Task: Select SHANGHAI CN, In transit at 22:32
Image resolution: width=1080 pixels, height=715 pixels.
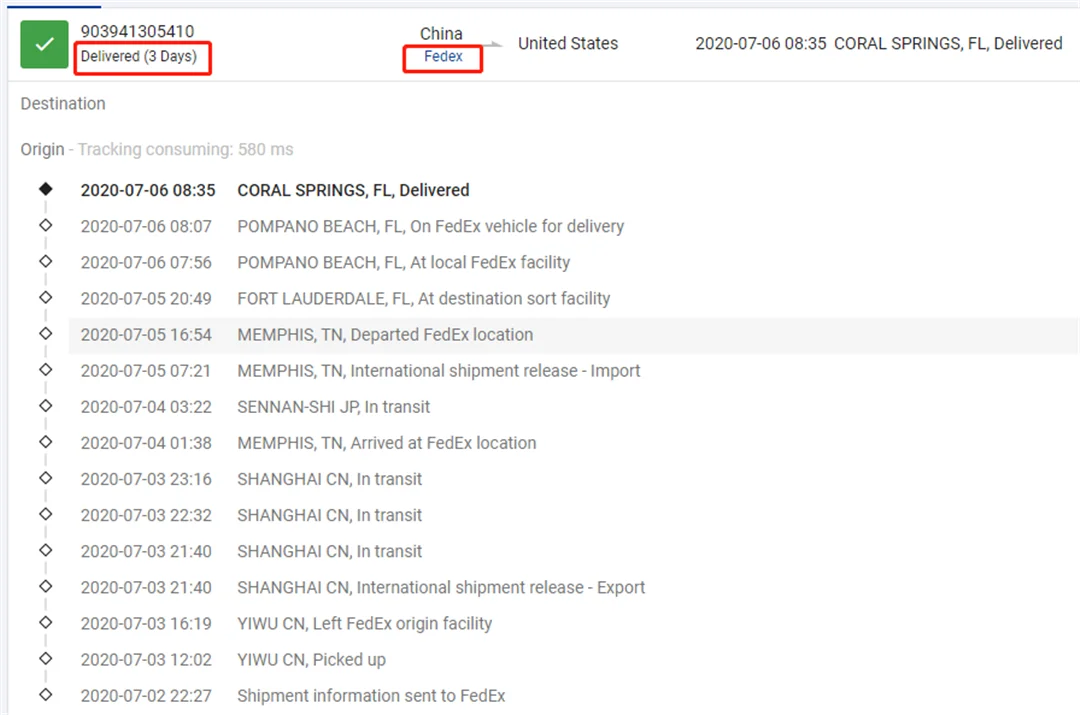Action: (329, 515)
